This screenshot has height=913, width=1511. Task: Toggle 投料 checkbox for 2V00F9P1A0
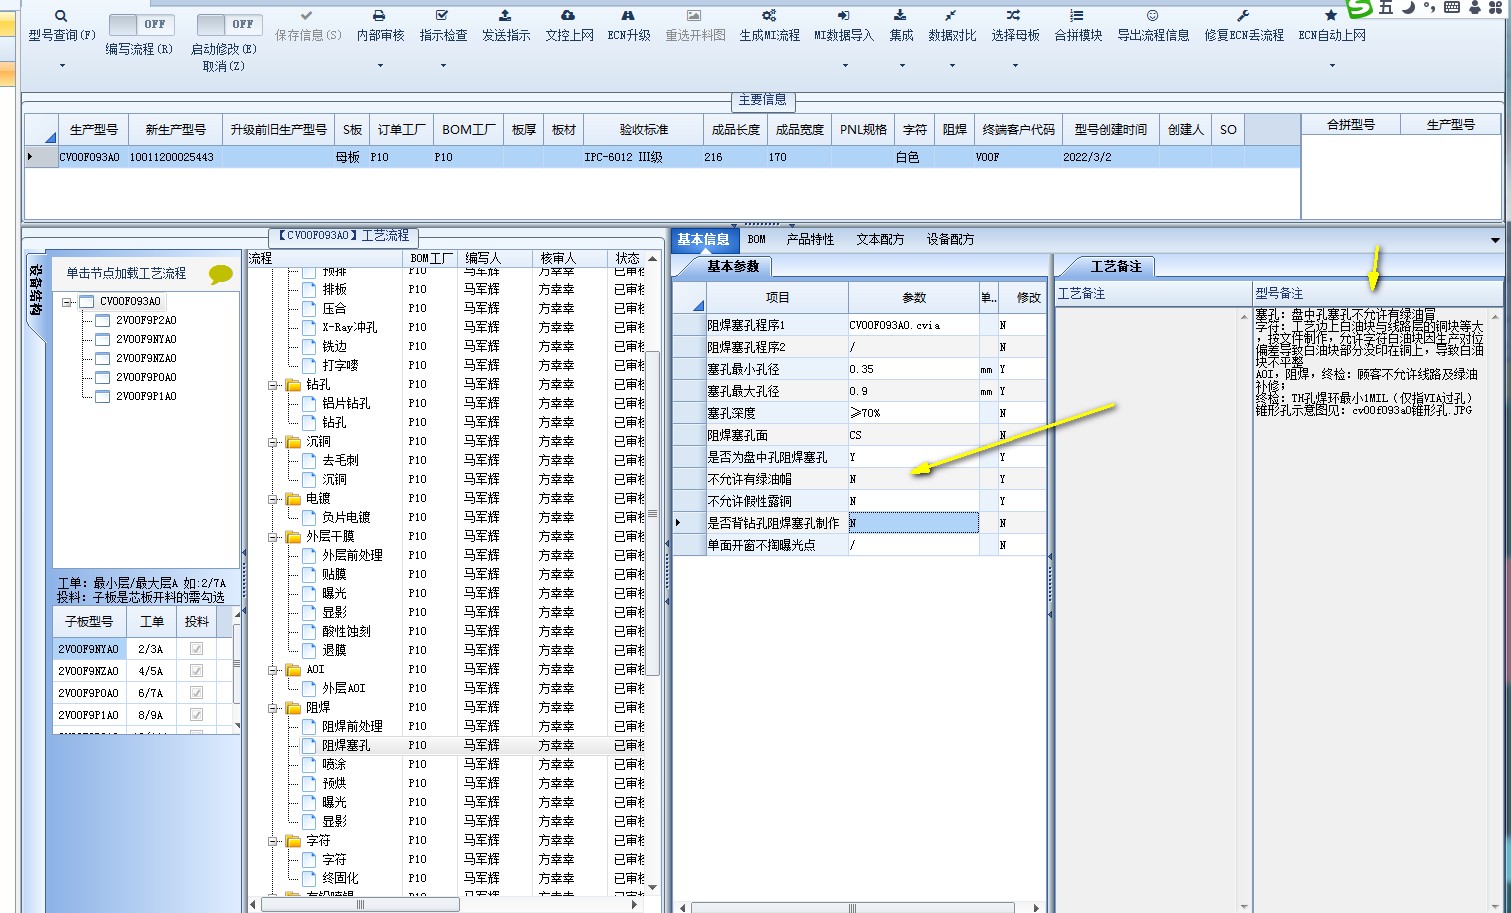196,715
